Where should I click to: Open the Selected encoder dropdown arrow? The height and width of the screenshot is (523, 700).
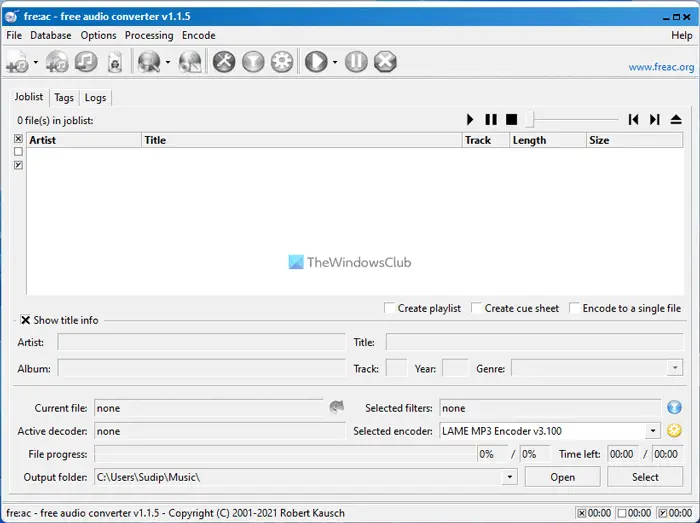pos(653,431)
